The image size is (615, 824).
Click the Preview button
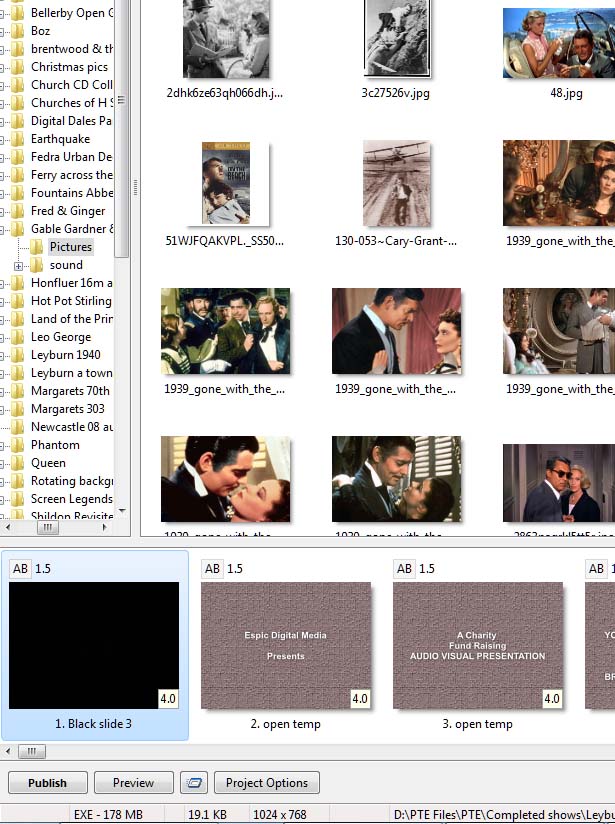tap(134, 782)
